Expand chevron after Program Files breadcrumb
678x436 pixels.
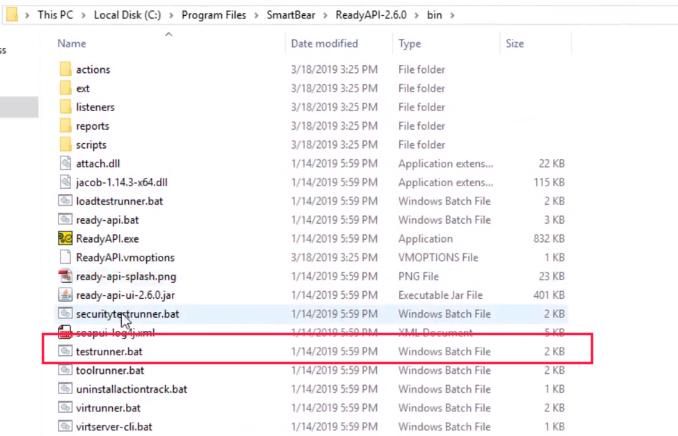click(x=256, y=16)
